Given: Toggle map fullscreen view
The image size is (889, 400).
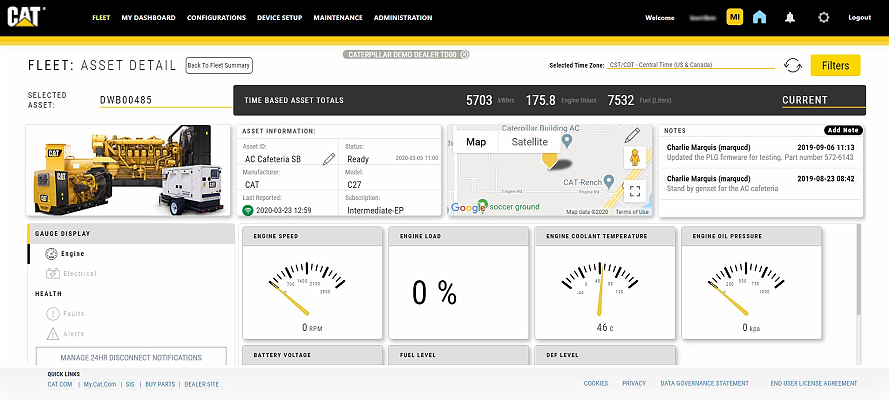Looking at the screenshot, I should pyautogui.click(x=635, y=191).
